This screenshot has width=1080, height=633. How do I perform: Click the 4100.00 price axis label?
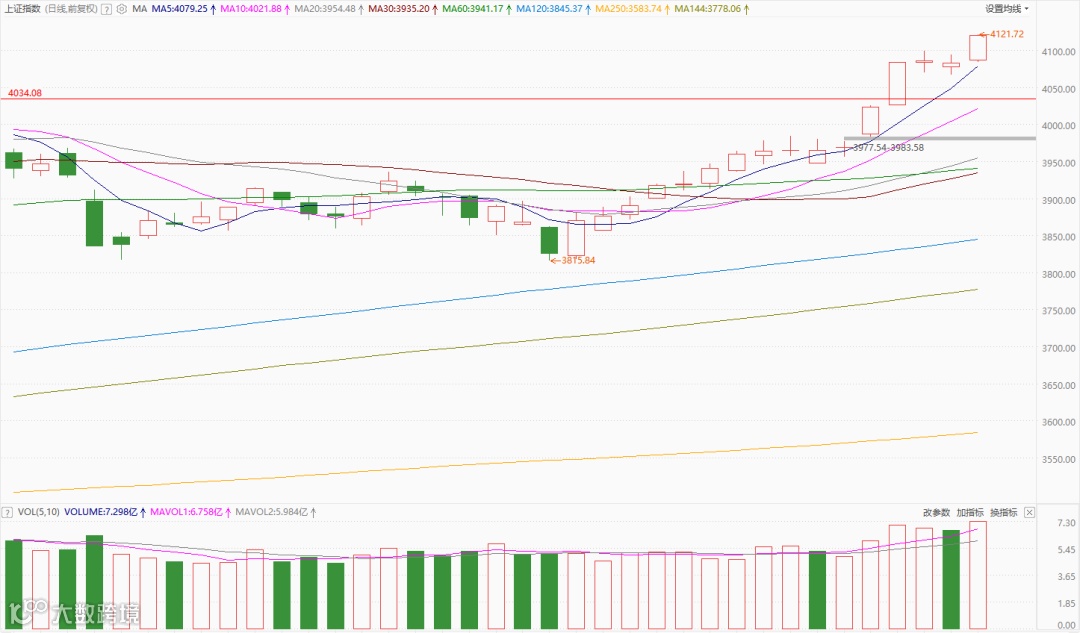pyautogui.click(x=1059, y=52)
